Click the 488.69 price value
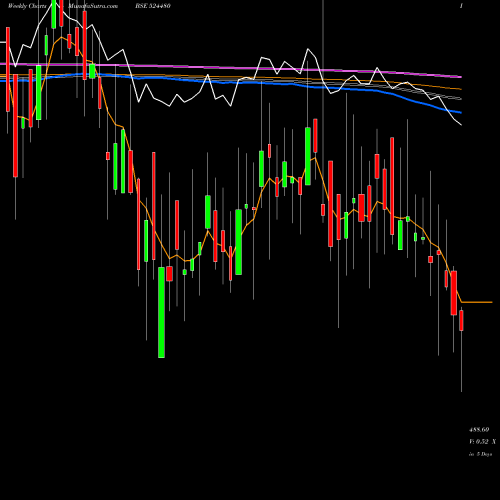This screenshot has width=500, height=500. click(479, 430)
